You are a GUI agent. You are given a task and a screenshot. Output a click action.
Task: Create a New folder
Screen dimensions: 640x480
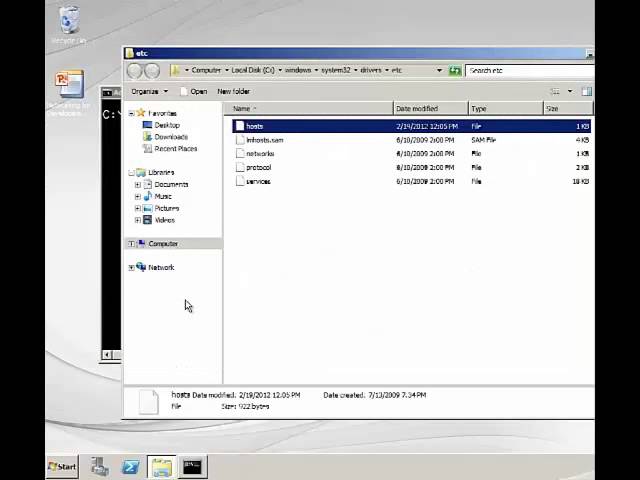(233, 91)
